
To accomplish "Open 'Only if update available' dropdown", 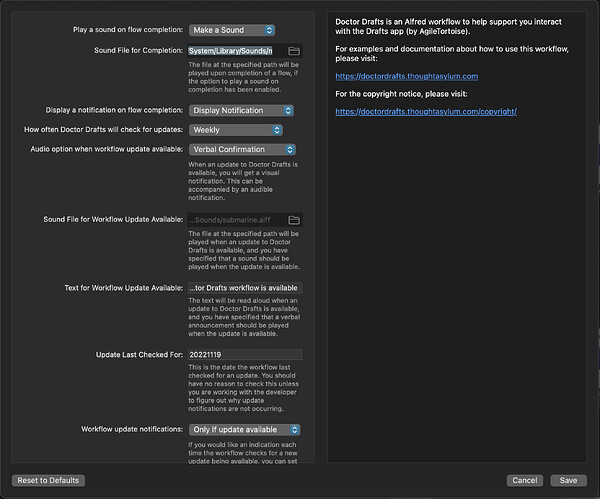I will click(245, 430).
